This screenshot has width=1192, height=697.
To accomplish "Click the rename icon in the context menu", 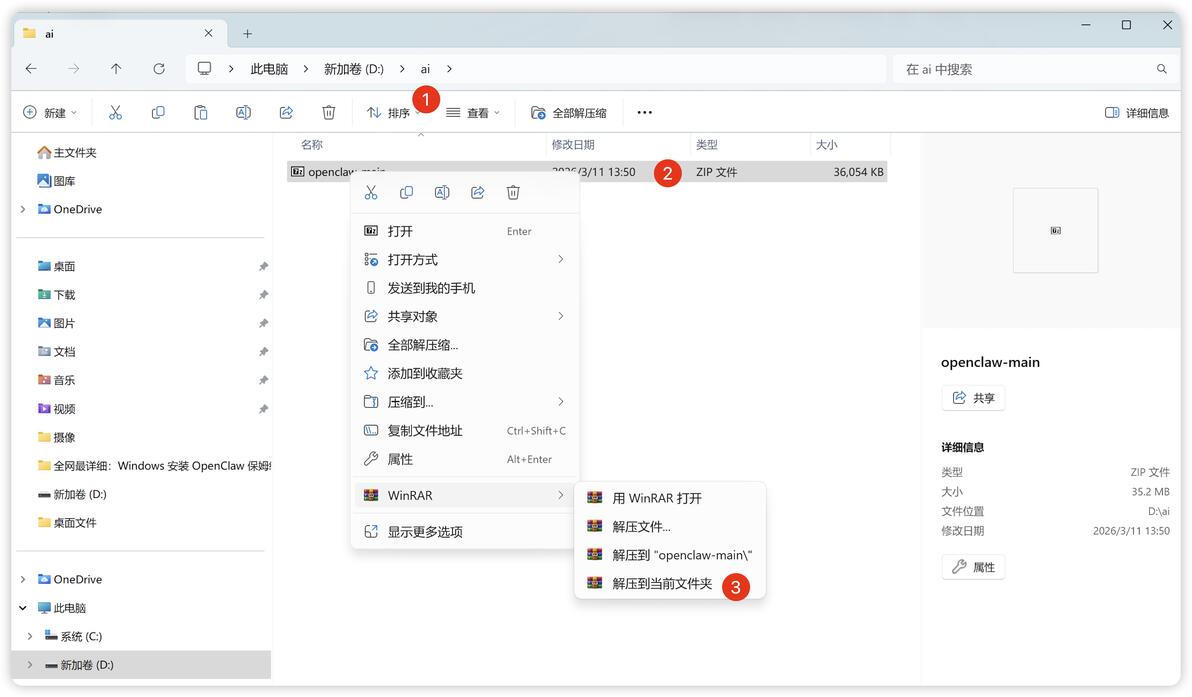I will (x=442, y=192).
